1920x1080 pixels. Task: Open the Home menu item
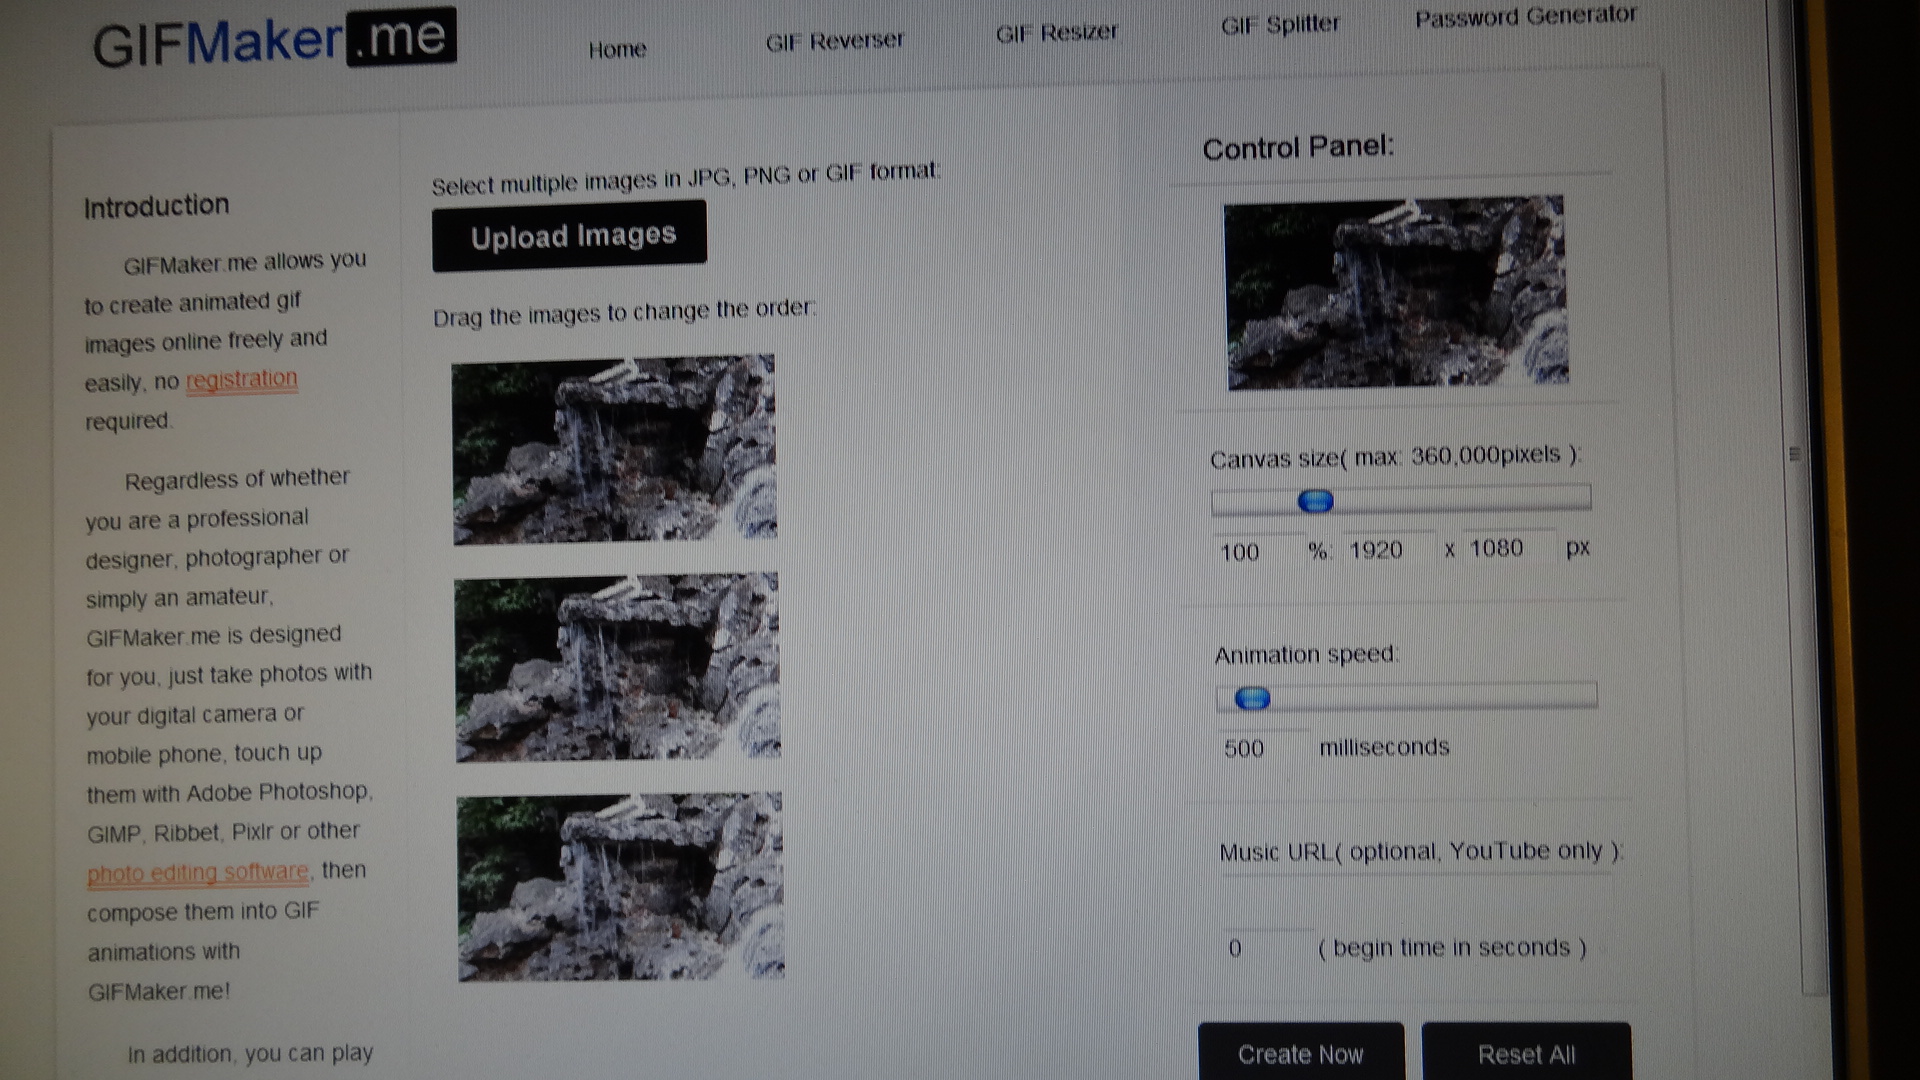pos(617,49)
